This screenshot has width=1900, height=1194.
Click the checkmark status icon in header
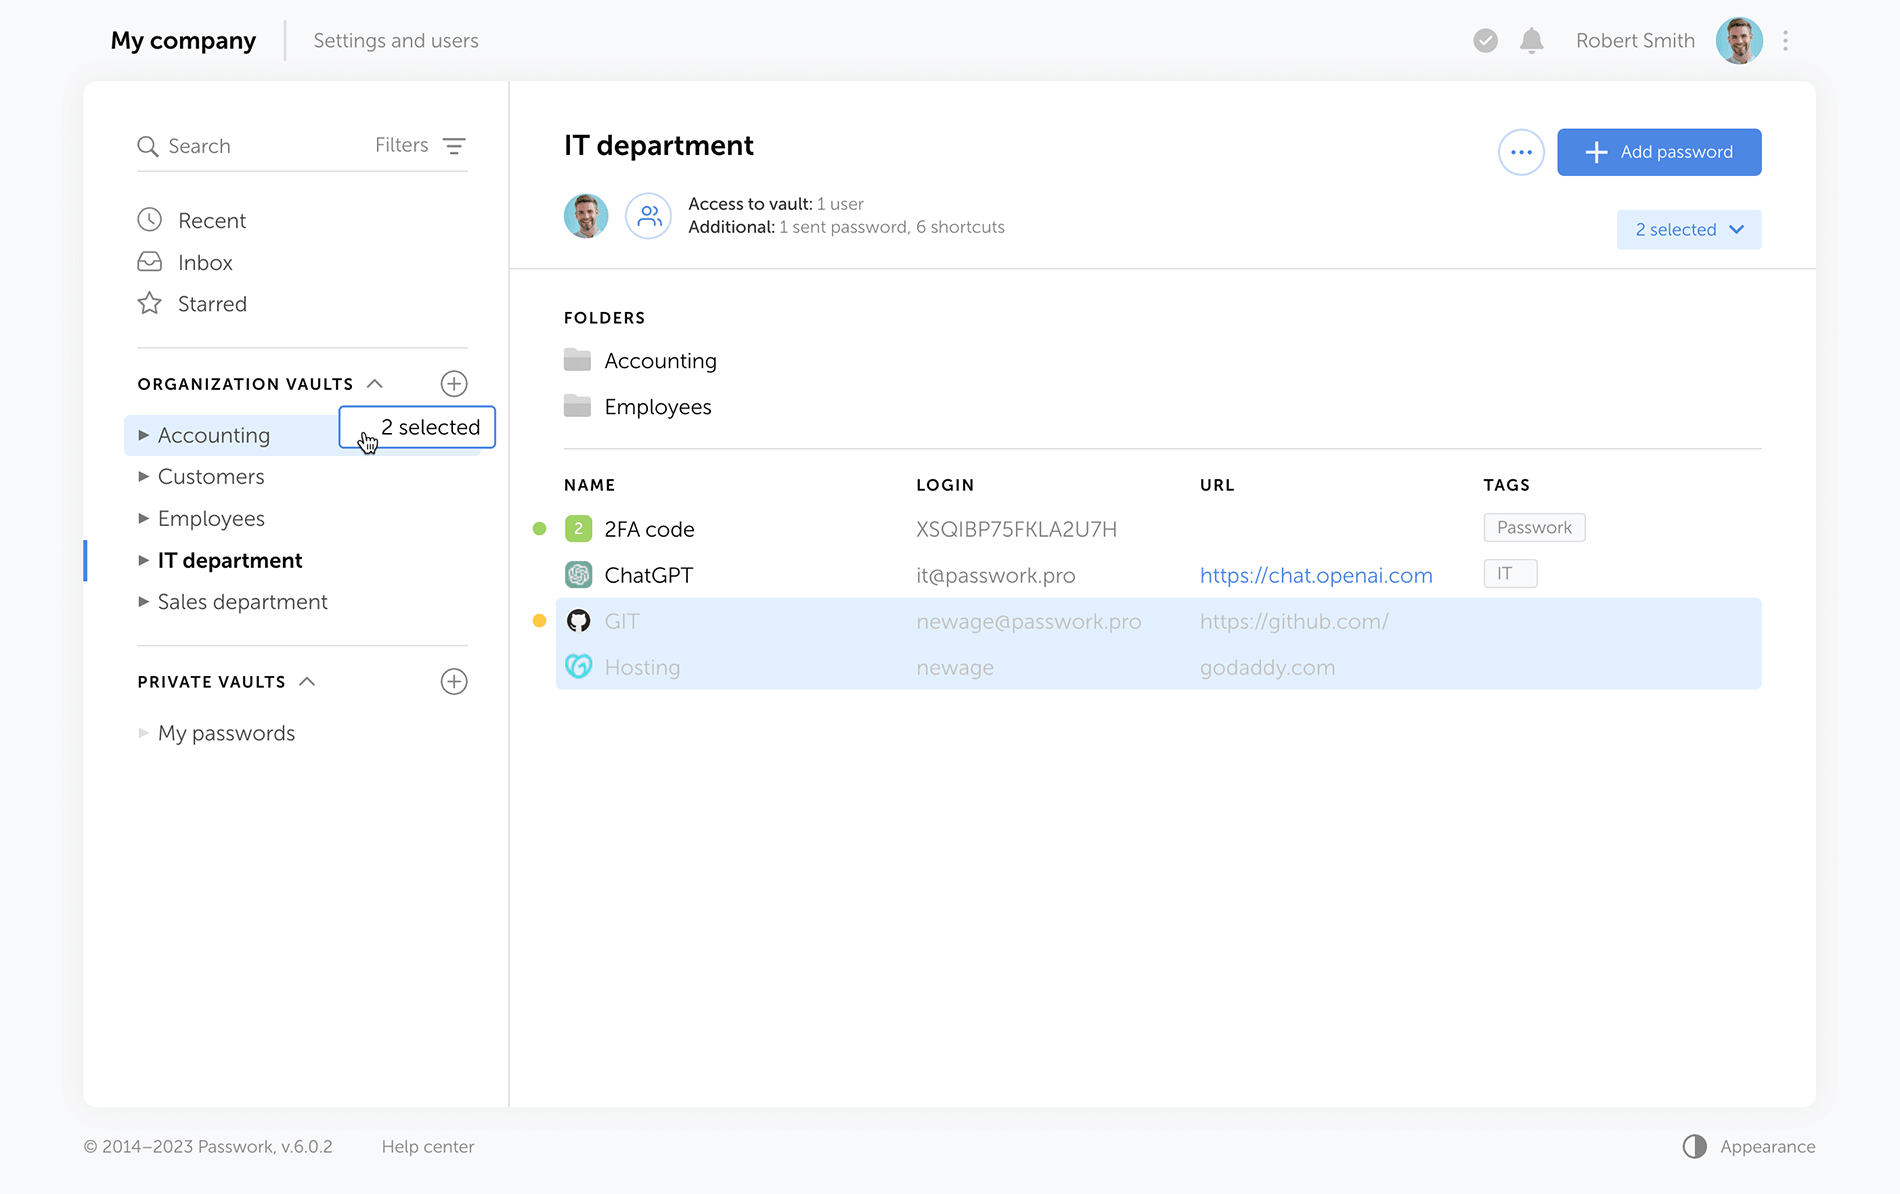(1485, 41)
